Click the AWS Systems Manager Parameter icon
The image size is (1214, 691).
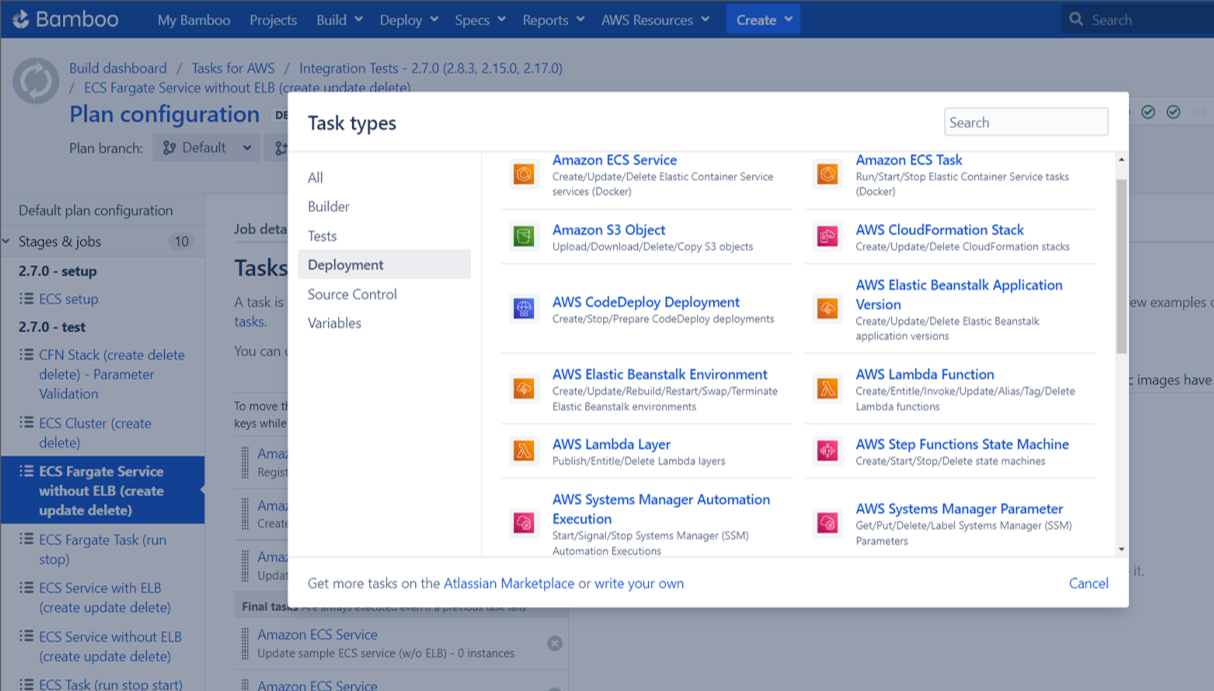click(x=827, y=523)
